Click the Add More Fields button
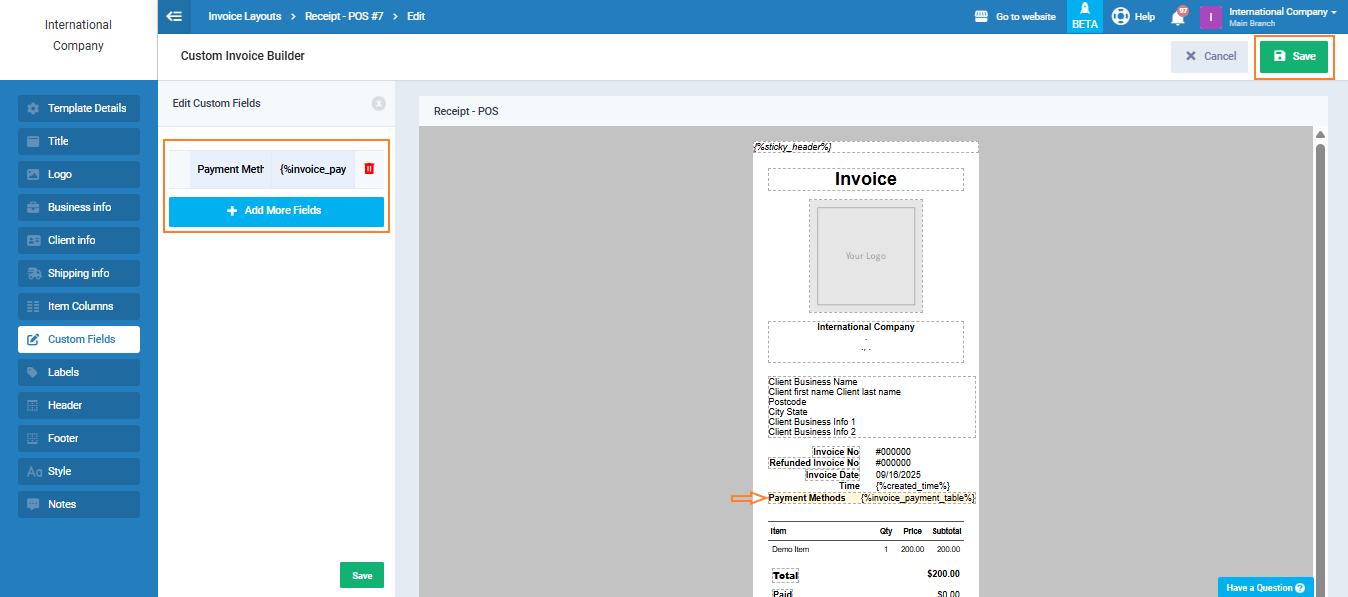 pos(276,211)
